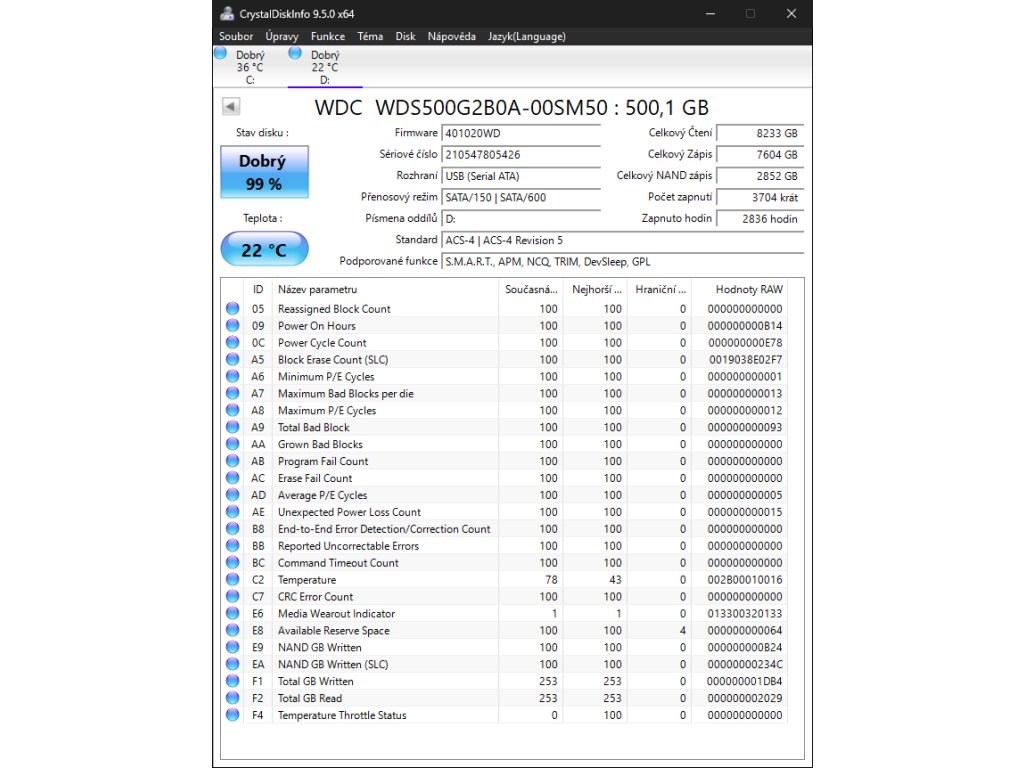
Task: Click the CrystalDiskInfo app icon in title bar
Action: click(x=228, y=14)
